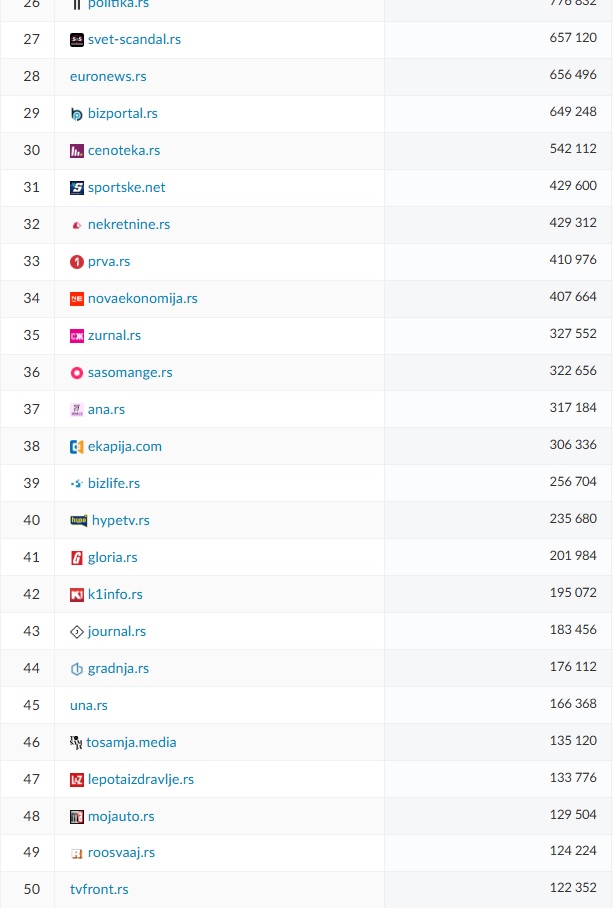Open the euronews.rs link
Image resolution: width=613 pixels, height=908 pixels.
(x=108, y=77)
